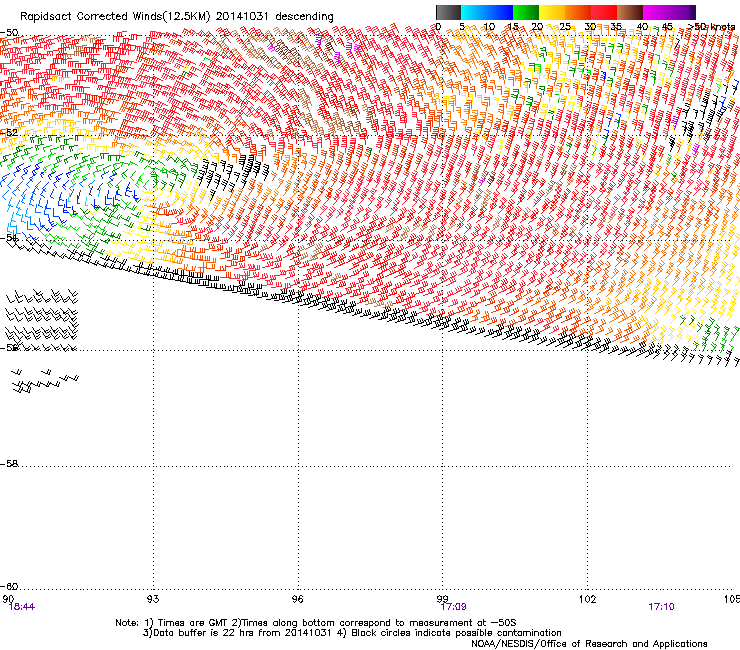Click the yellow 20–25 knots legend color segment
Image resolution: width=740 pixels, height=650 pixels.
552,12
